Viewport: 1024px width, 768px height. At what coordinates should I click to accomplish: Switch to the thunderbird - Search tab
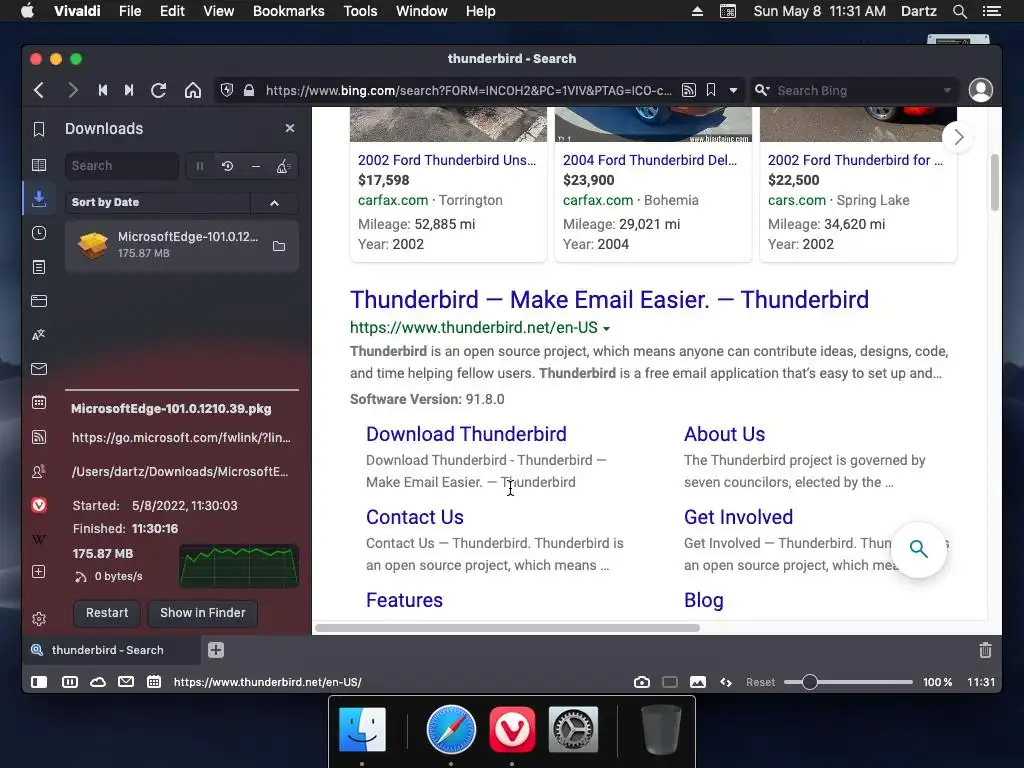[x=111, y=650]
